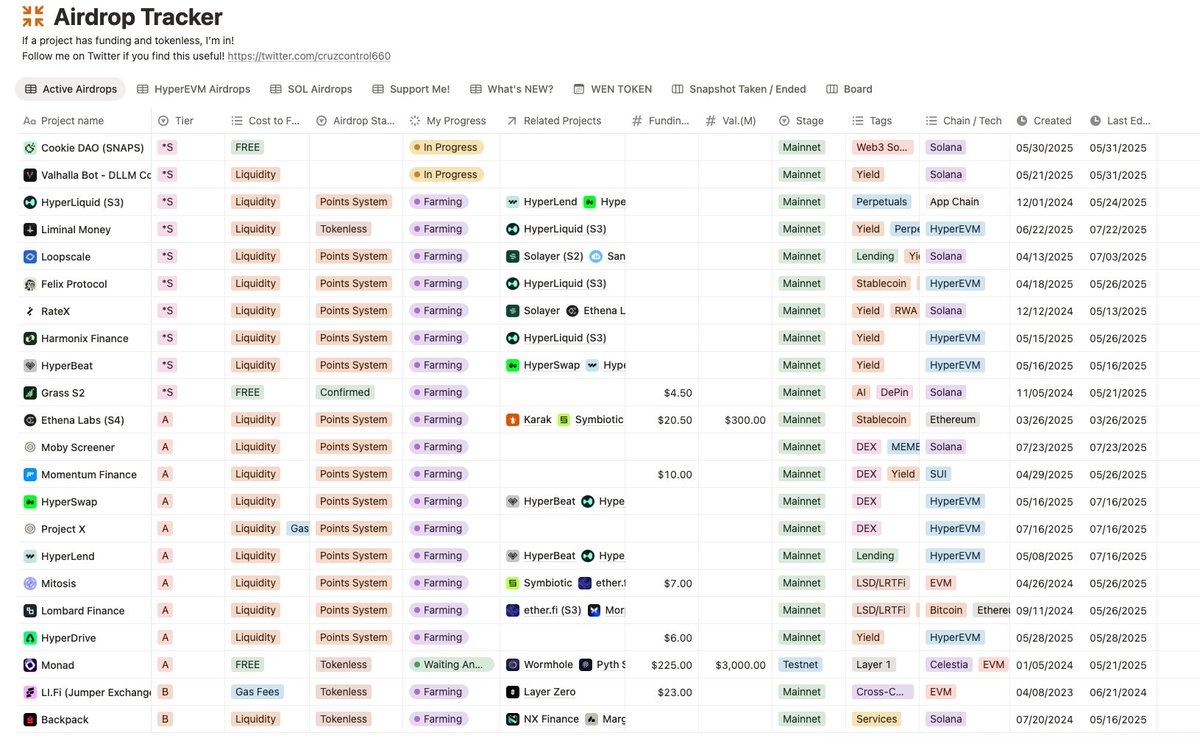Click the Karak icon in Ethena Labs row
The image size is (1200, 741).
click(513, 420)
